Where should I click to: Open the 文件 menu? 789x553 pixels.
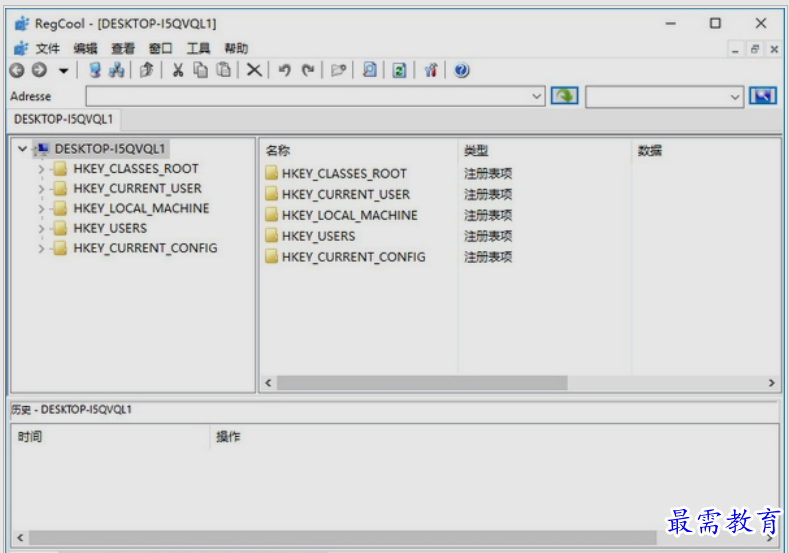(47, 48)
